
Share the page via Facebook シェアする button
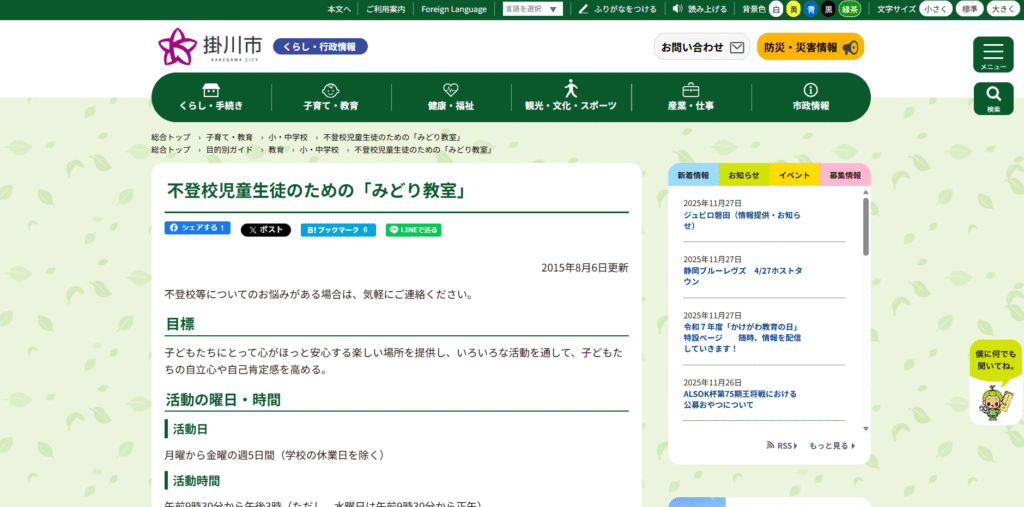click(x=197, y=228)
